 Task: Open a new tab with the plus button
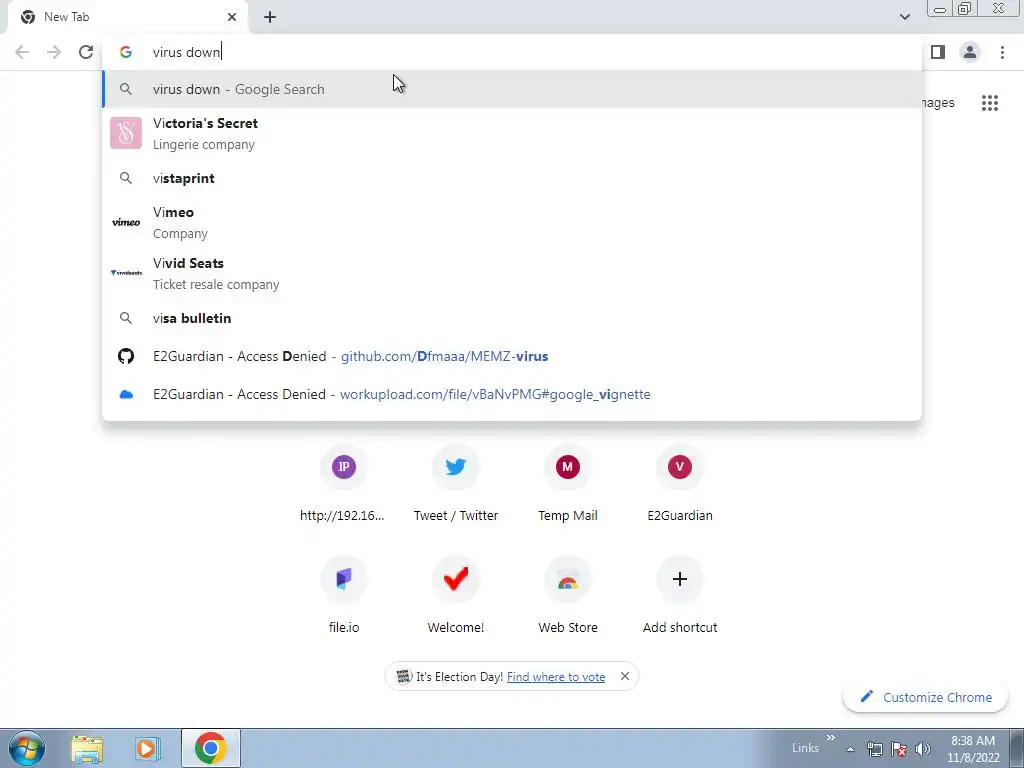[270, 18]
